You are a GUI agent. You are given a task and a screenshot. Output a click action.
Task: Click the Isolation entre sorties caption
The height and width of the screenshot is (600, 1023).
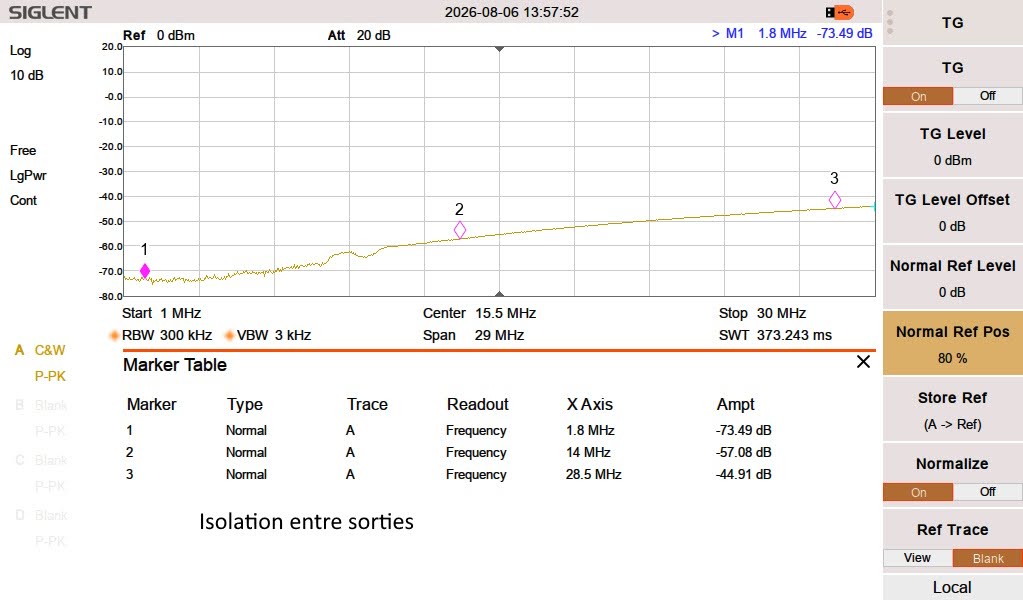(307, 522)
